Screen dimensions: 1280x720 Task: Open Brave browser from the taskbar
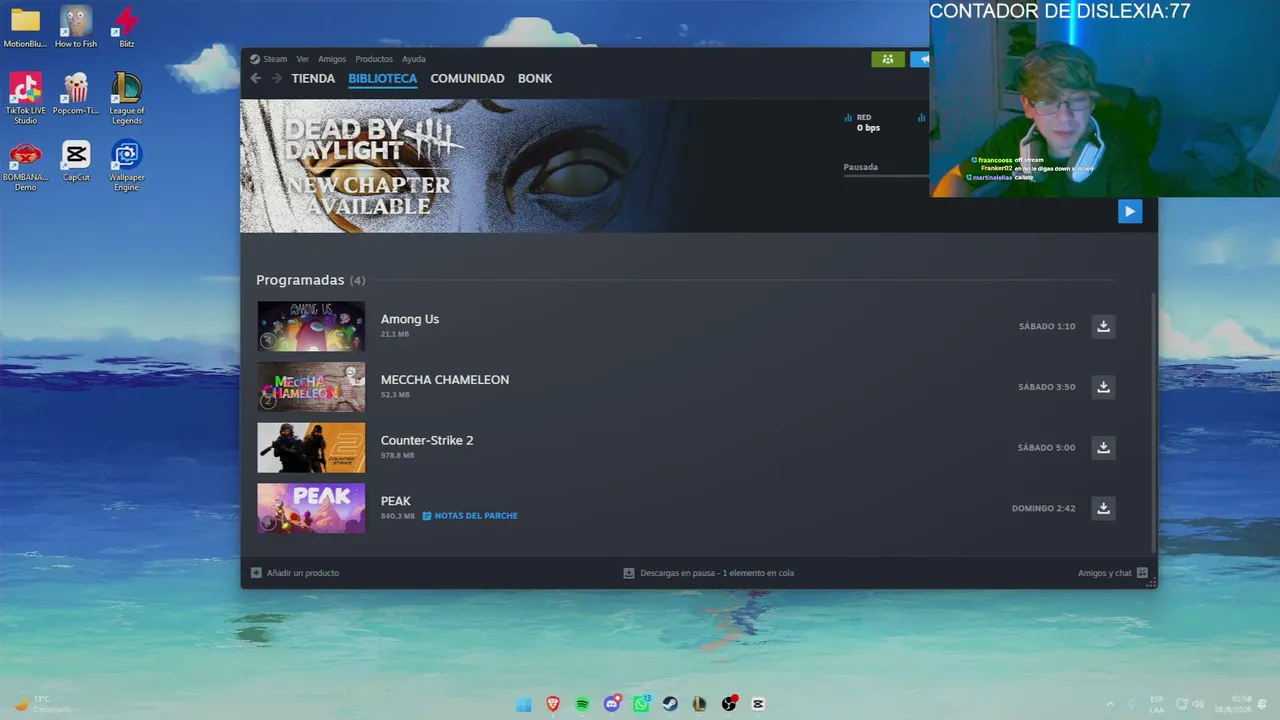tap(553, 704)
